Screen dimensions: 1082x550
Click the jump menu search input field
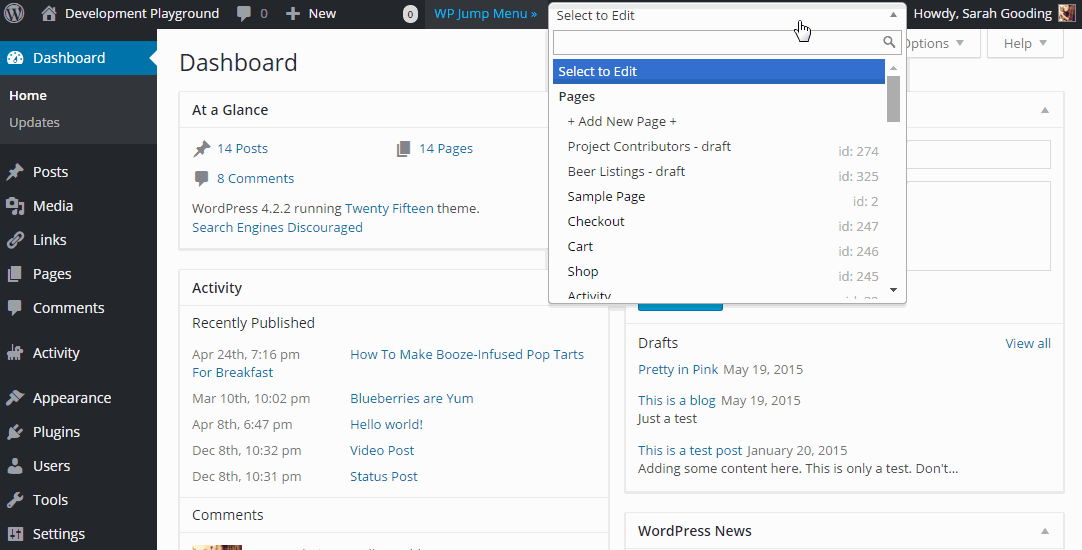(x=716, y=43)
